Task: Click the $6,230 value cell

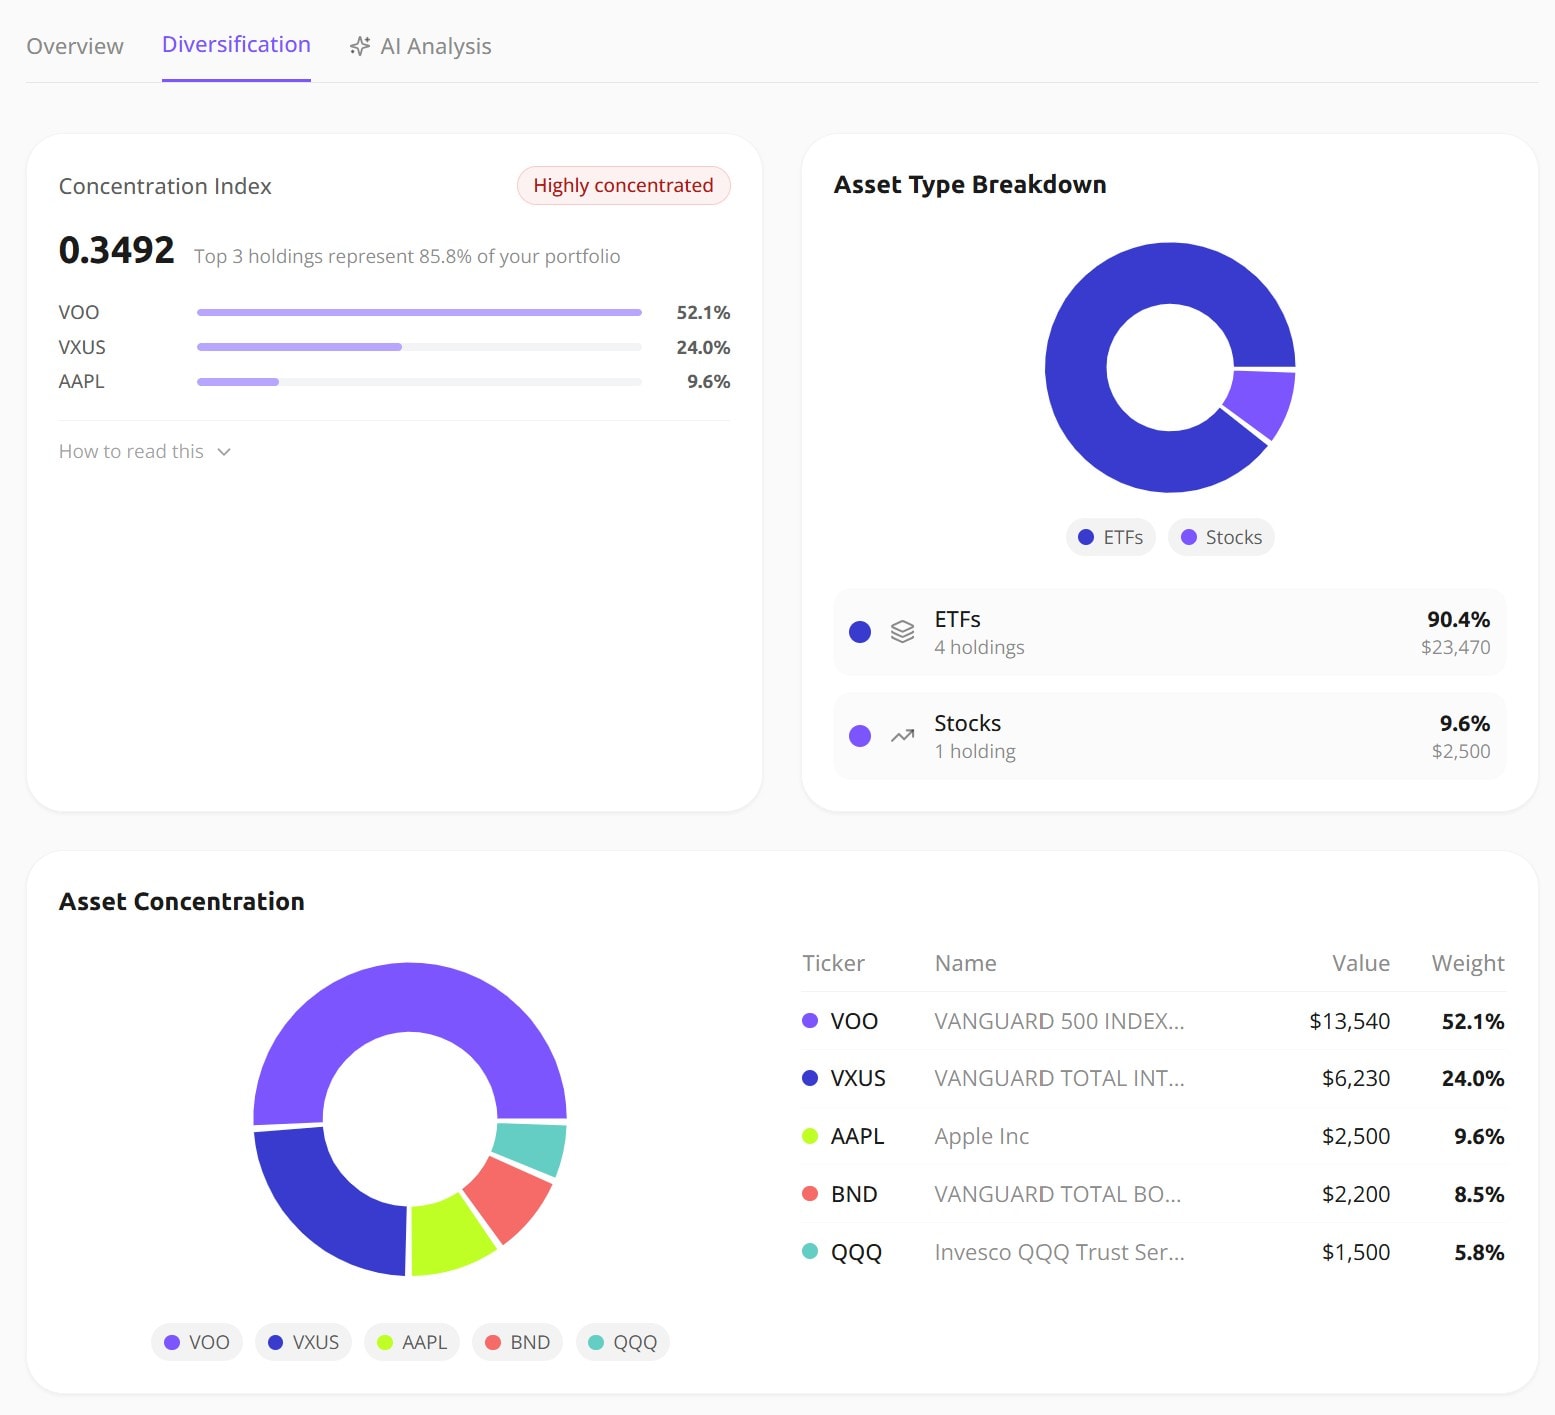Action: [x=1355, y=1078]
